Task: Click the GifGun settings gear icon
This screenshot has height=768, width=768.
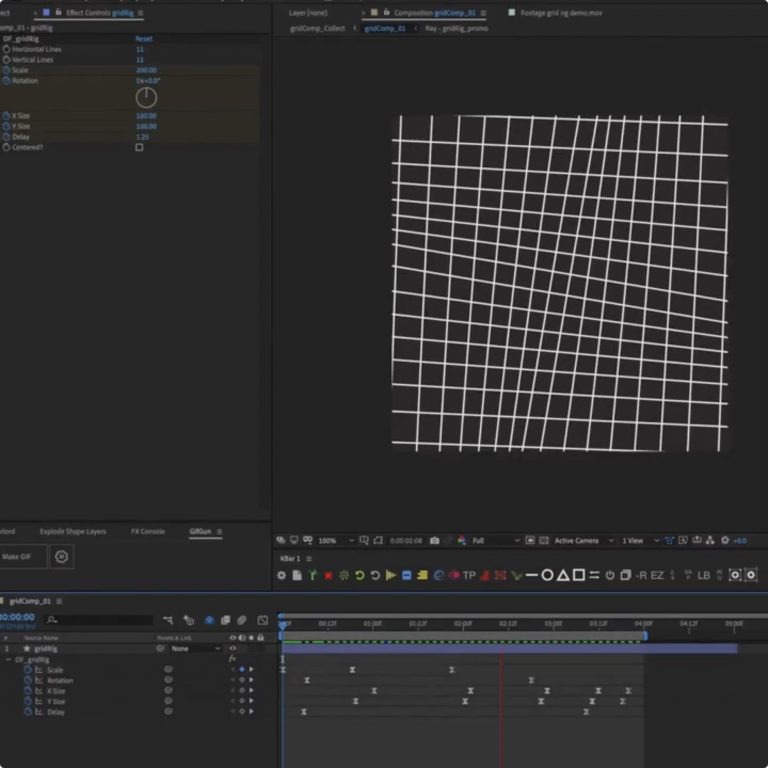Action: (62, 557)
